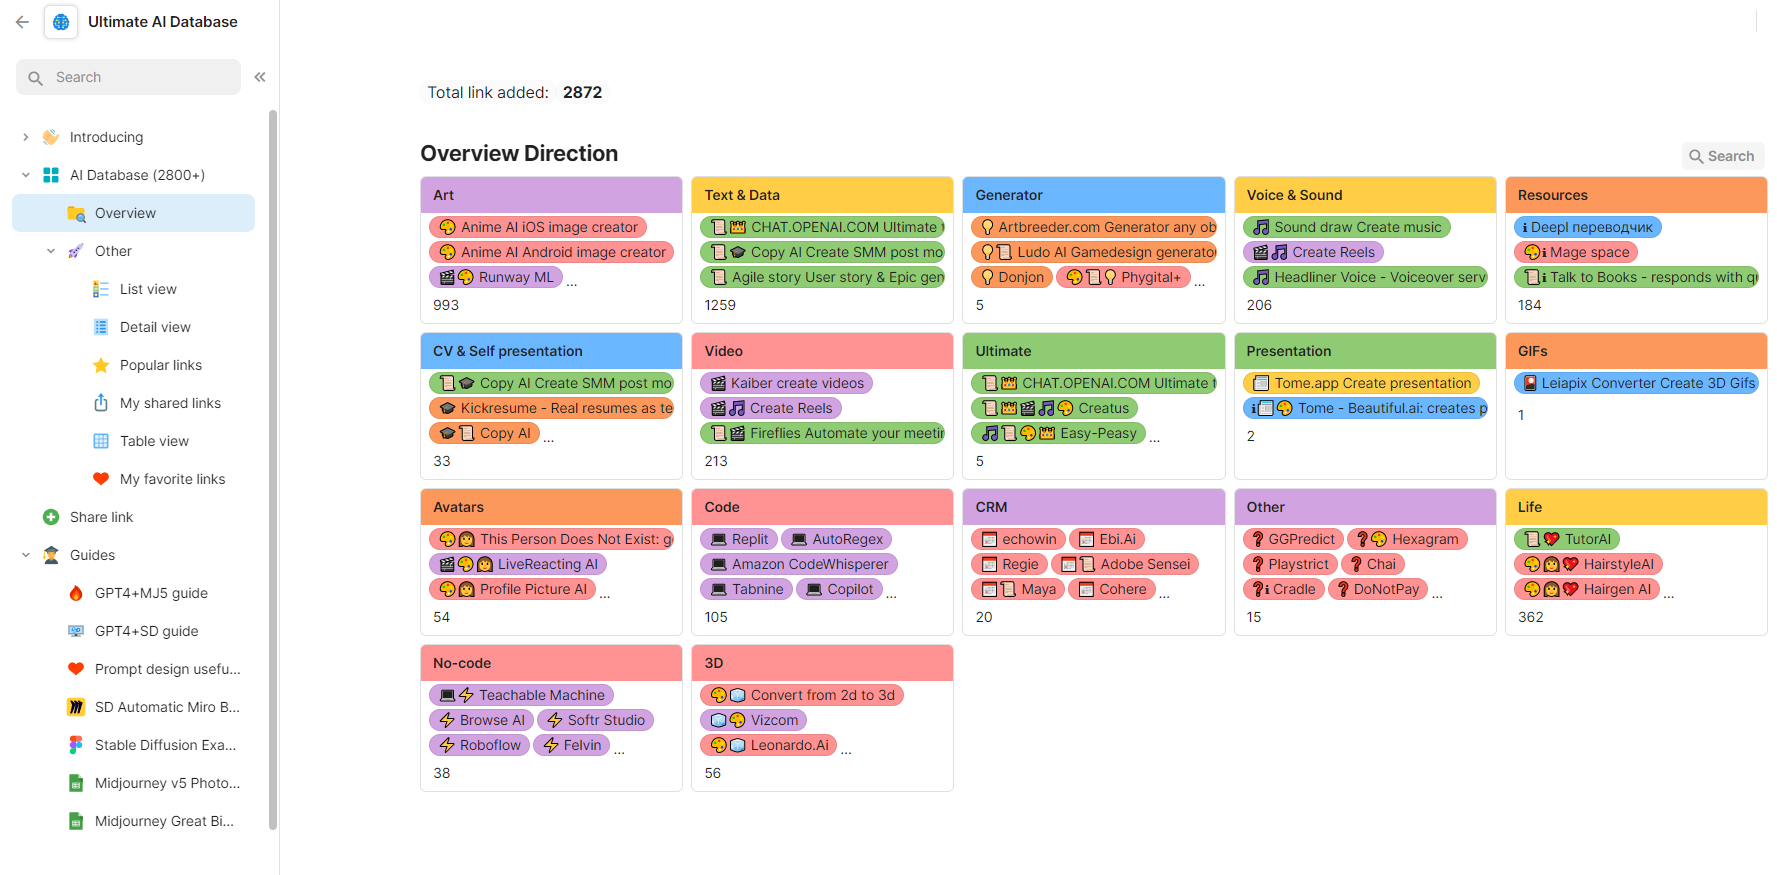Show more Art items via ellipsis
Viewport: 1777px width, 875px height.
[x=572, y=284]
